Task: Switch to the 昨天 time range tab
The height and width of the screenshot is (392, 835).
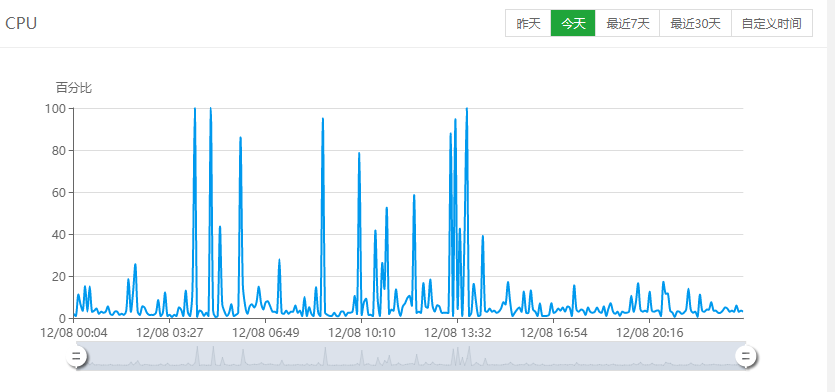Action: click(x=528, y=23)
